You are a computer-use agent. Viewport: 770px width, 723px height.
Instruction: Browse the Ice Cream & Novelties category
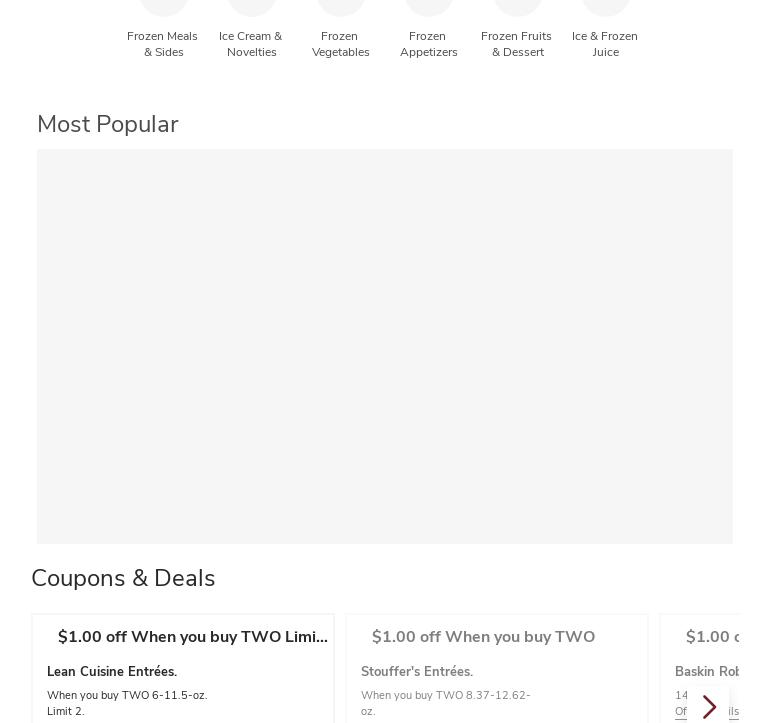click(x=251, y=43)
